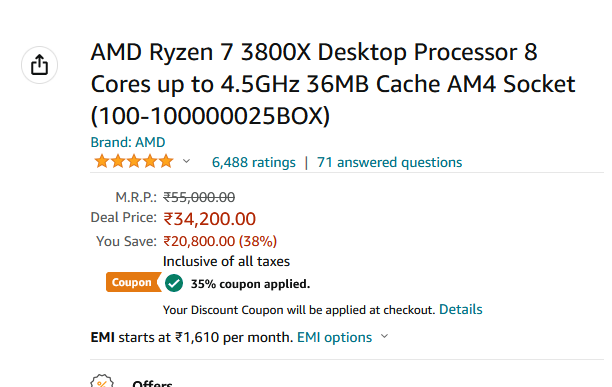
Task: Click the share icon button
Action: pos(39,65)
